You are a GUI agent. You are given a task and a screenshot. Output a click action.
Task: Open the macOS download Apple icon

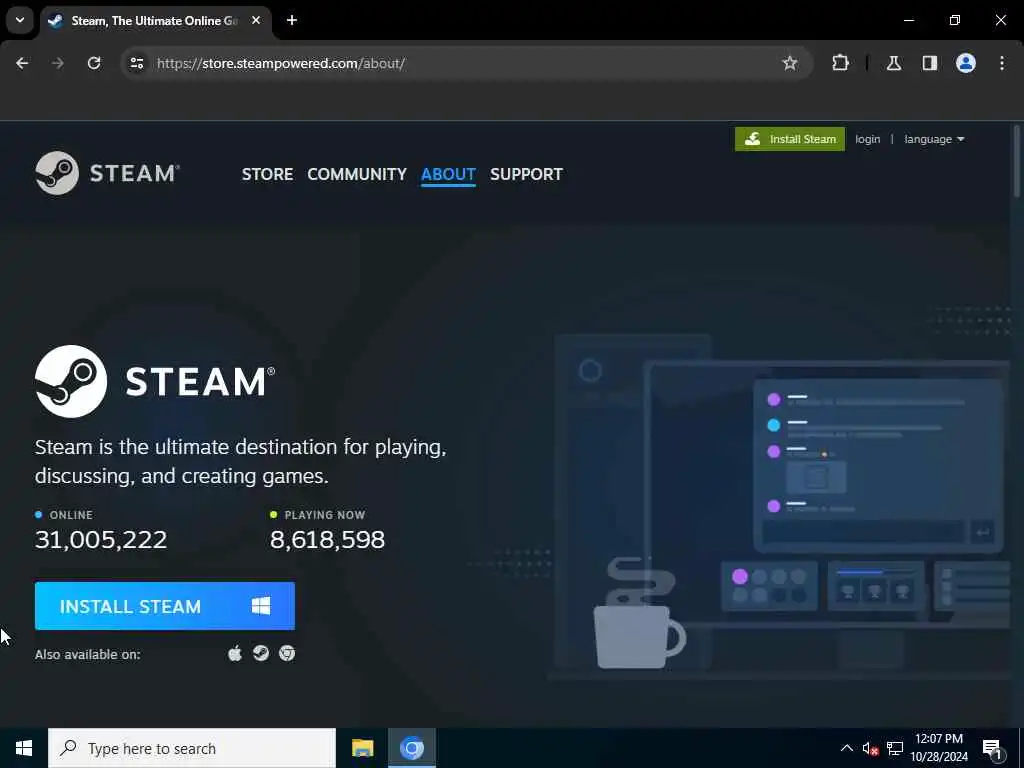[235, 653]
